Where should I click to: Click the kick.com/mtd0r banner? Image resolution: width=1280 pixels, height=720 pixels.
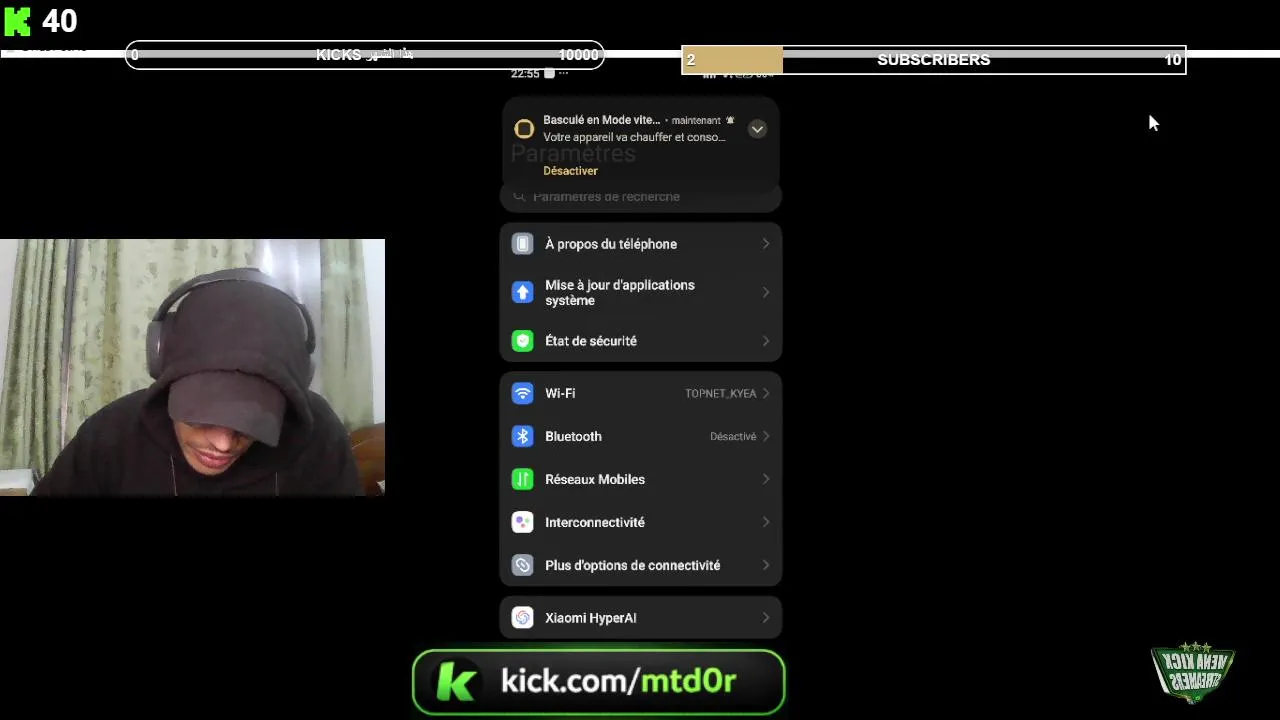pos(598,682)
